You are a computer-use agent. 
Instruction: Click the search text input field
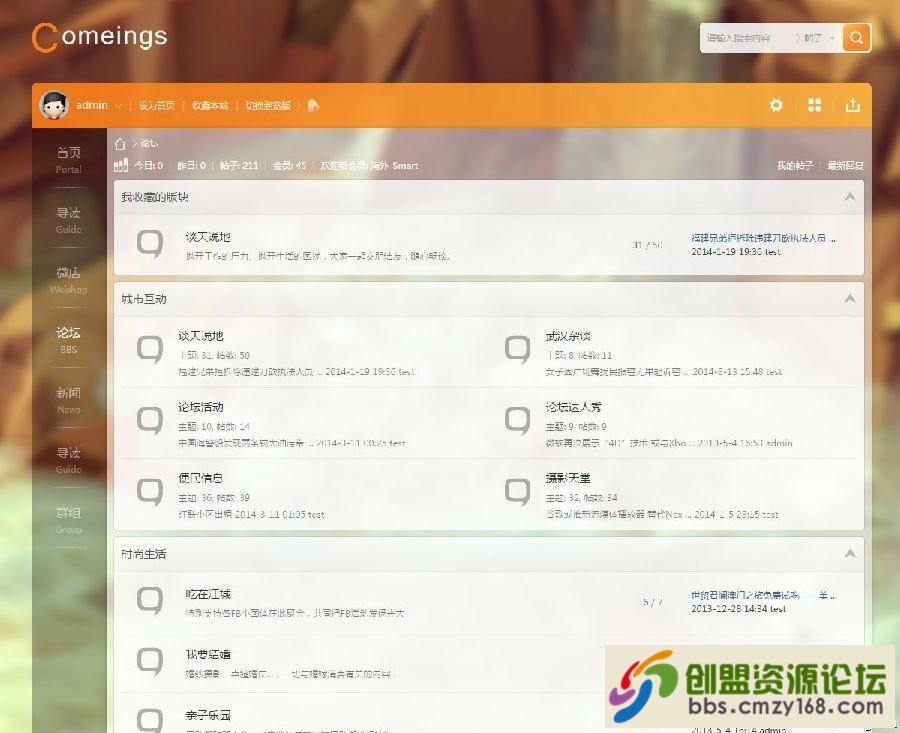(746, 38)
